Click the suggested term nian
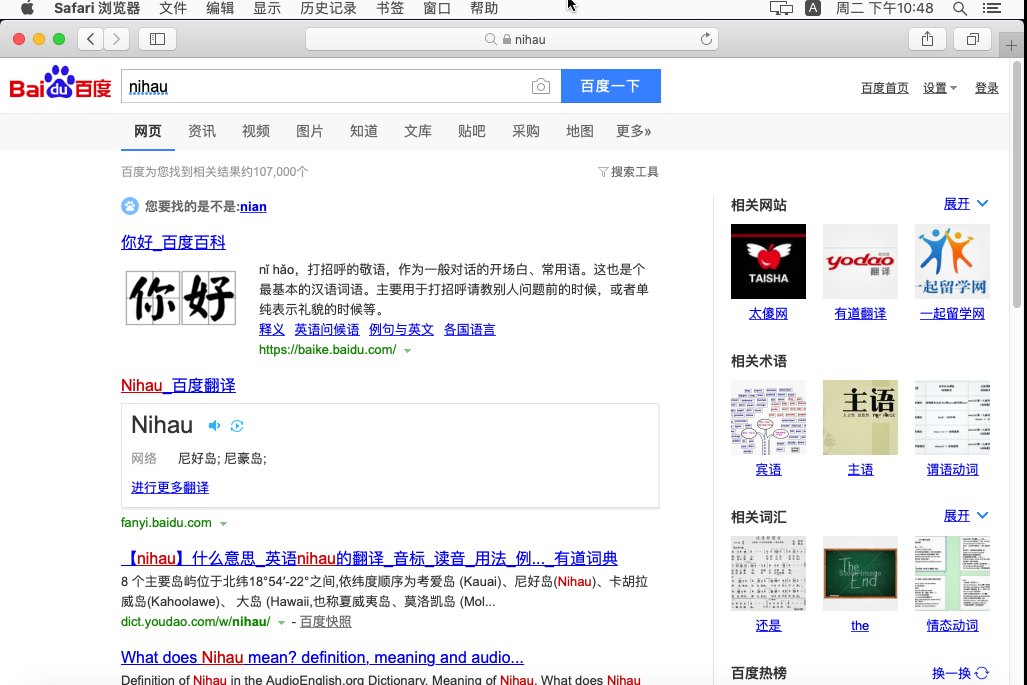This screenshot has height=685, width=1027. click(253, 207)
